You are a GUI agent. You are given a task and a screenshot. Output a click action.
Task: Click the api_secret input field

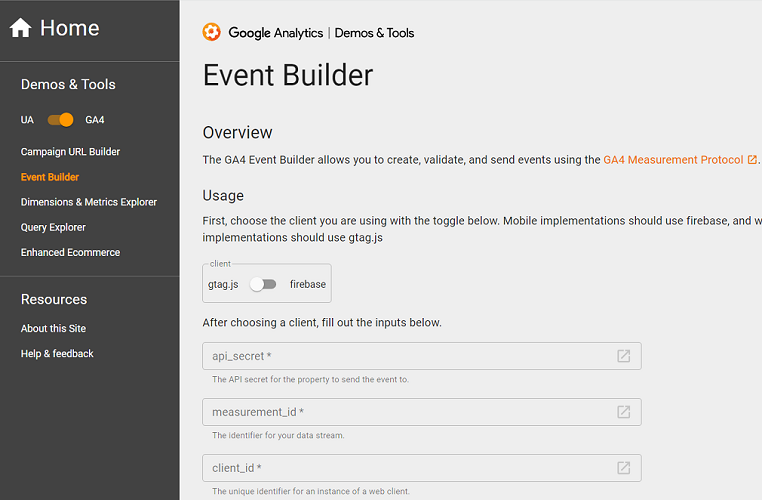[422, 356]
